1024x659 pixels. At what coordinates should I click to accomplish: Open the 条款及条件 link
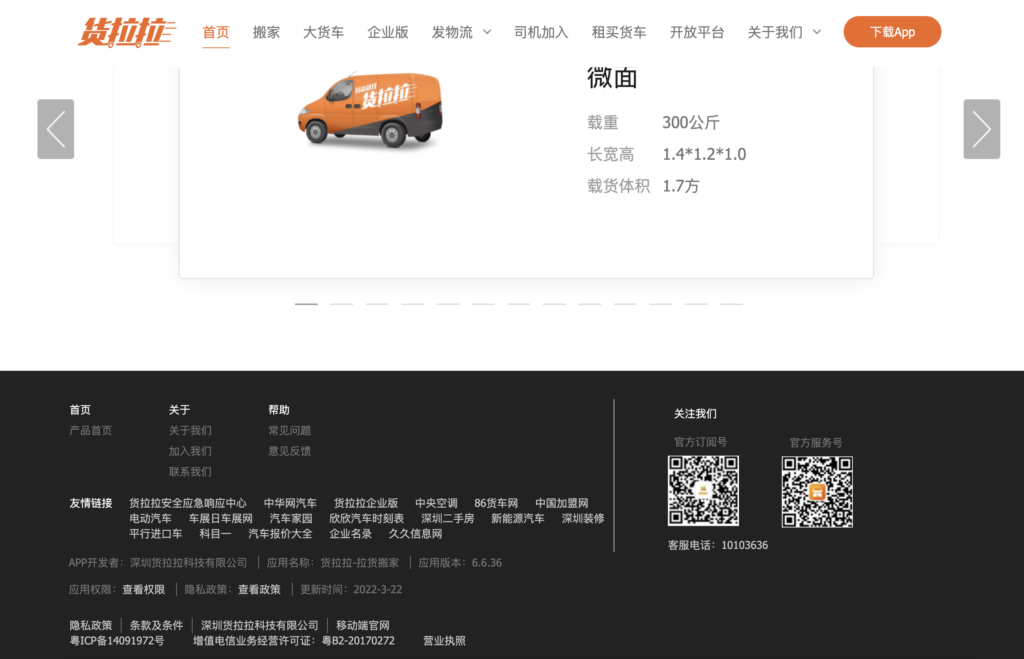(156, 626)
